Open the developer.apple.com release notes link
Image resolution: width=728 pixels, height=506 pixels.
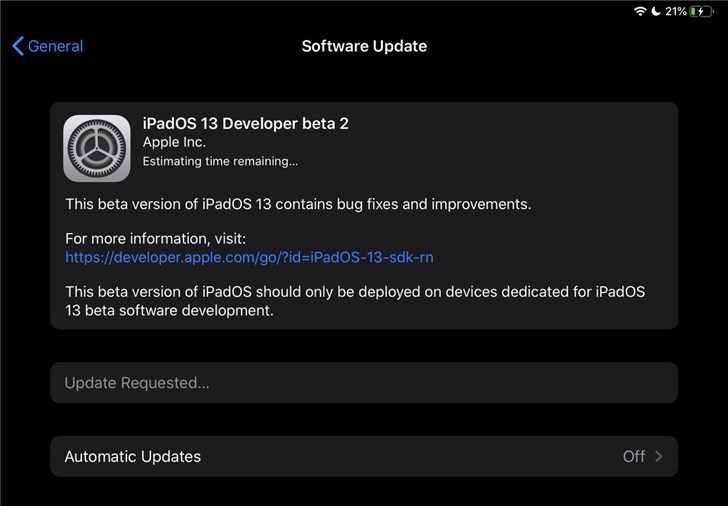pyautogui.click(x=249, y=257)
